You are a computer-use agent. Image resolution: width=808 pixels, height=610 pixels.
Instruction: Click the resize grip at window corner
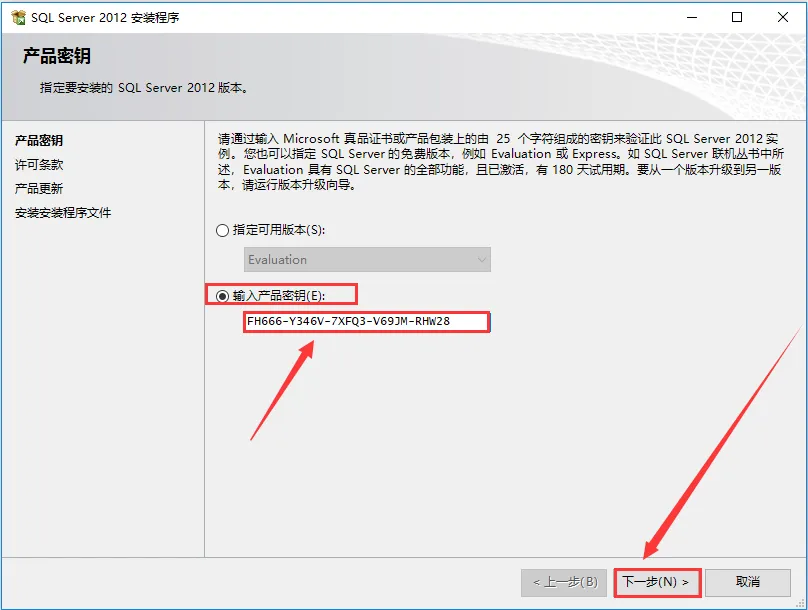800,603
